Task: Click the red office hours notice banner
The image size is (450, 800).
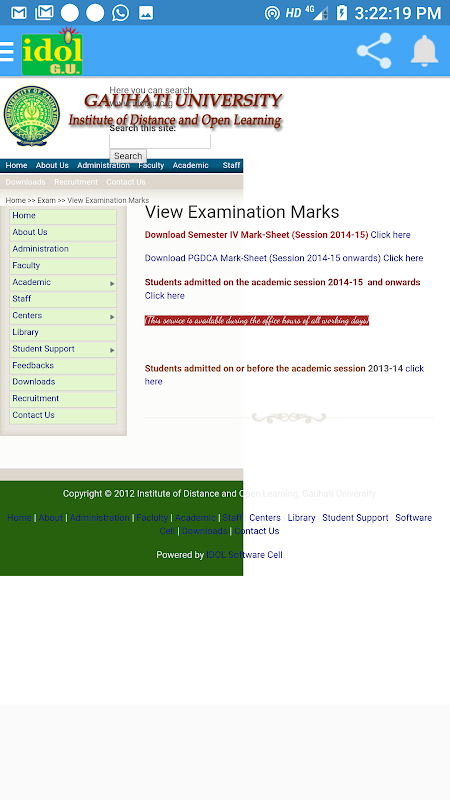Action: (257, 320)
